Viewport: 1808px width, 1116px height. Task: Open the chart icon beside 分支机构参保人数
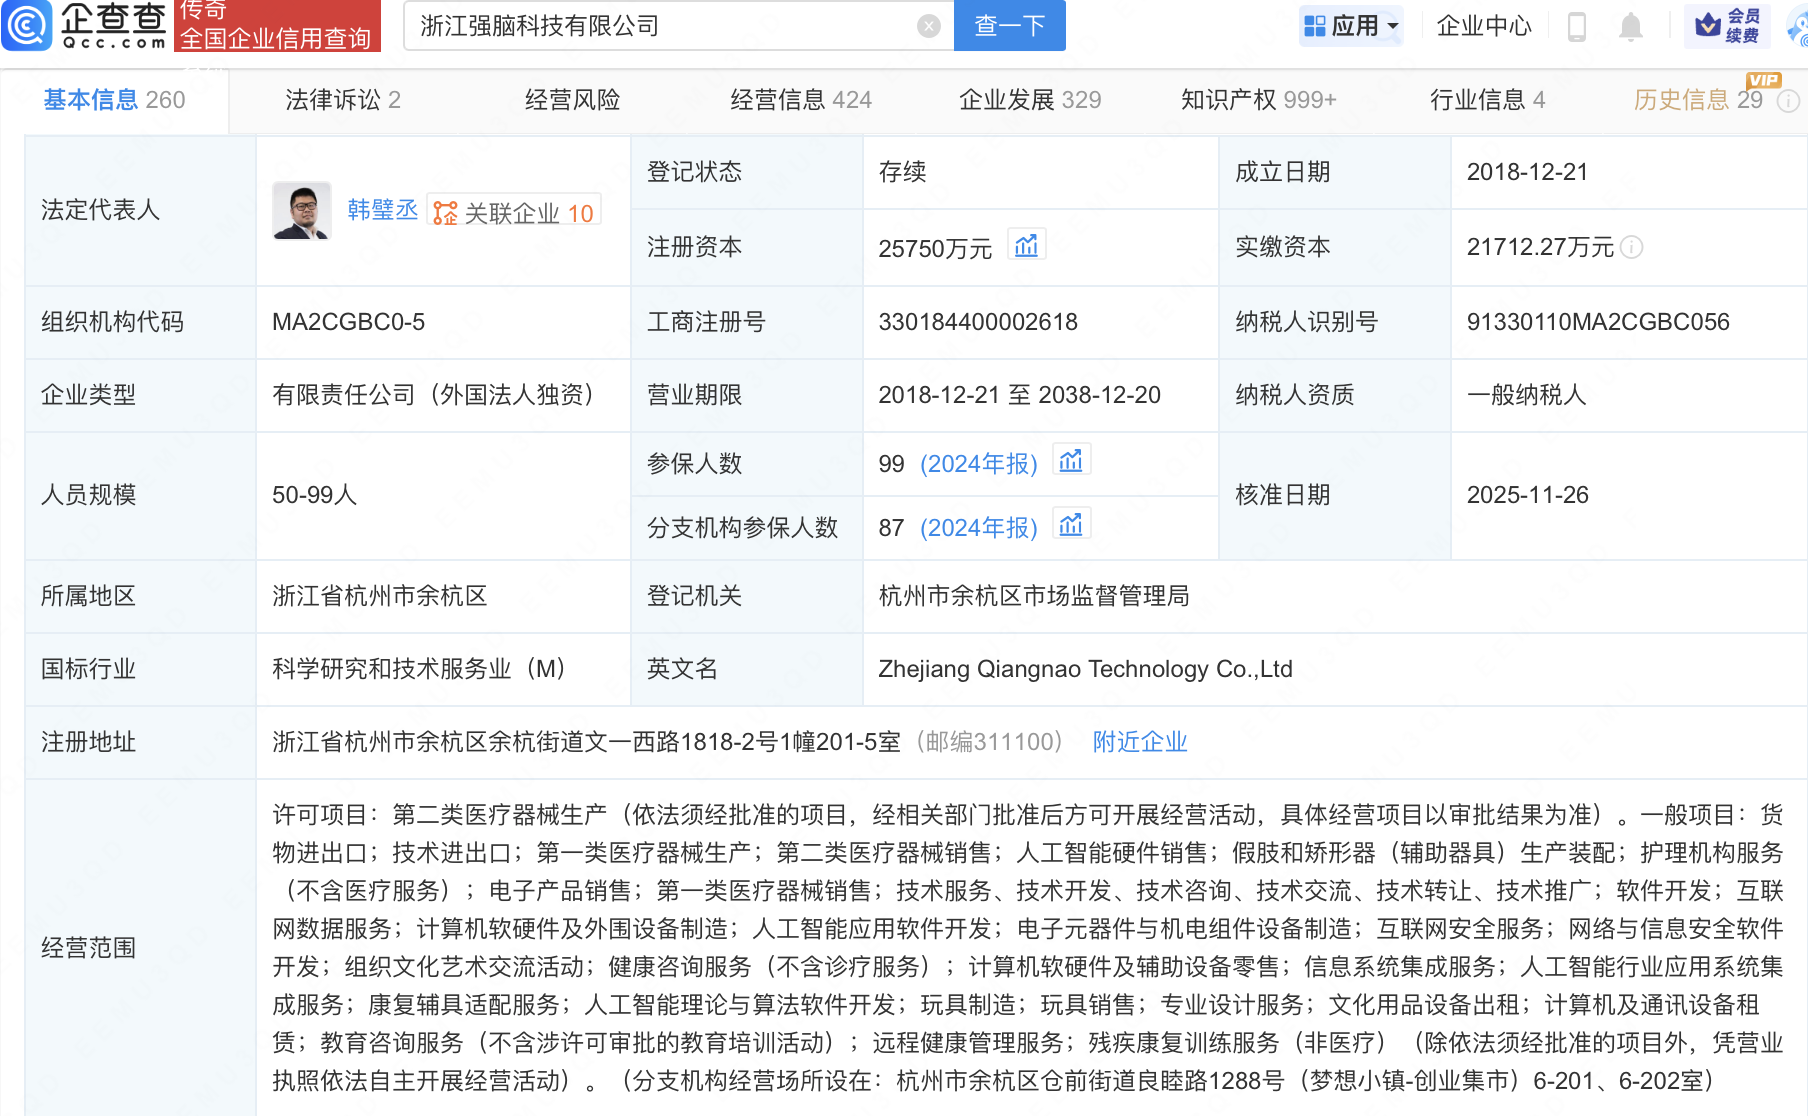(x=1070, y=524)
